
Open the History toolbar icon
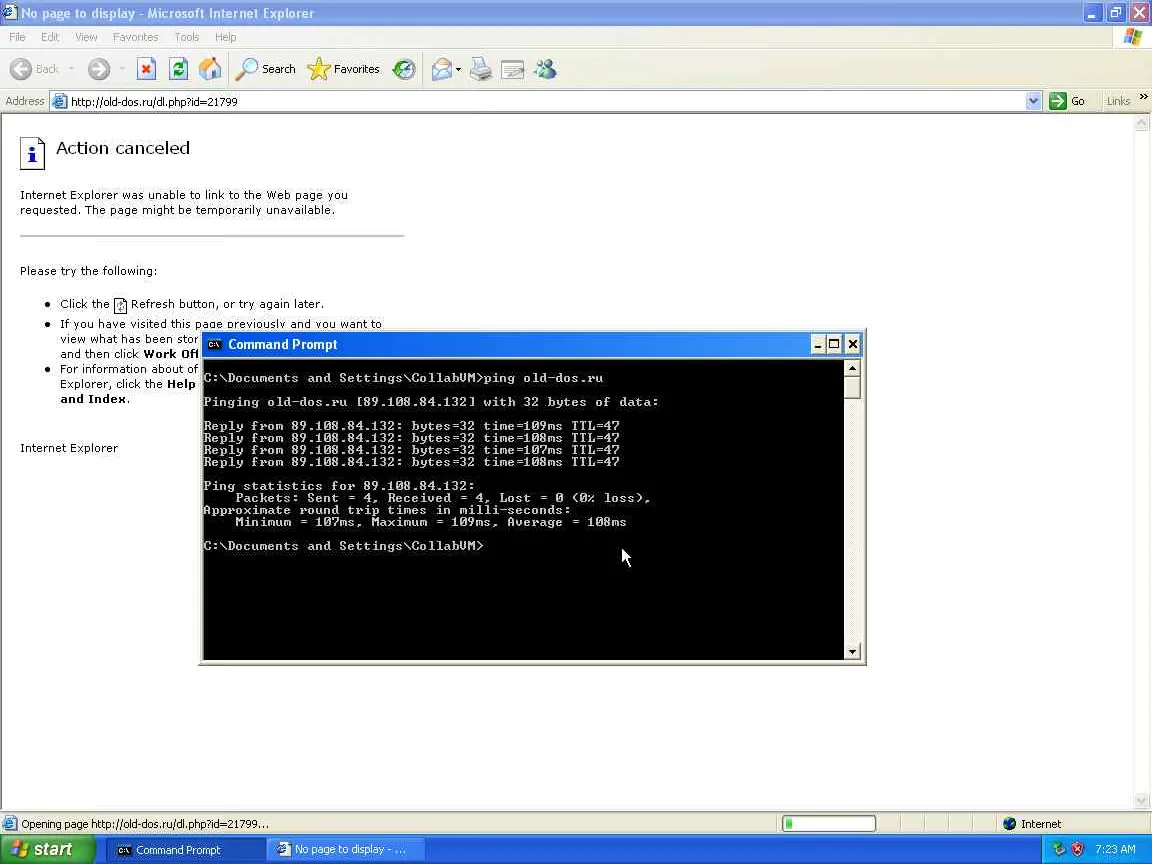[x=403, y=69]
